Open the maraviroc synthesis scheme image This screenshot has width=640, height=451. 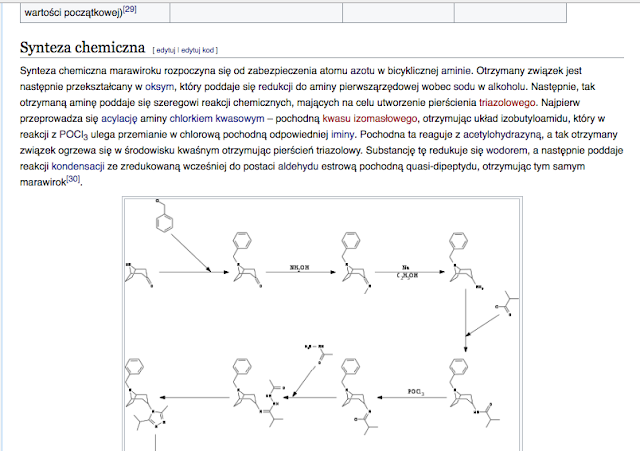pyautogui.click(x=322, y=324)
